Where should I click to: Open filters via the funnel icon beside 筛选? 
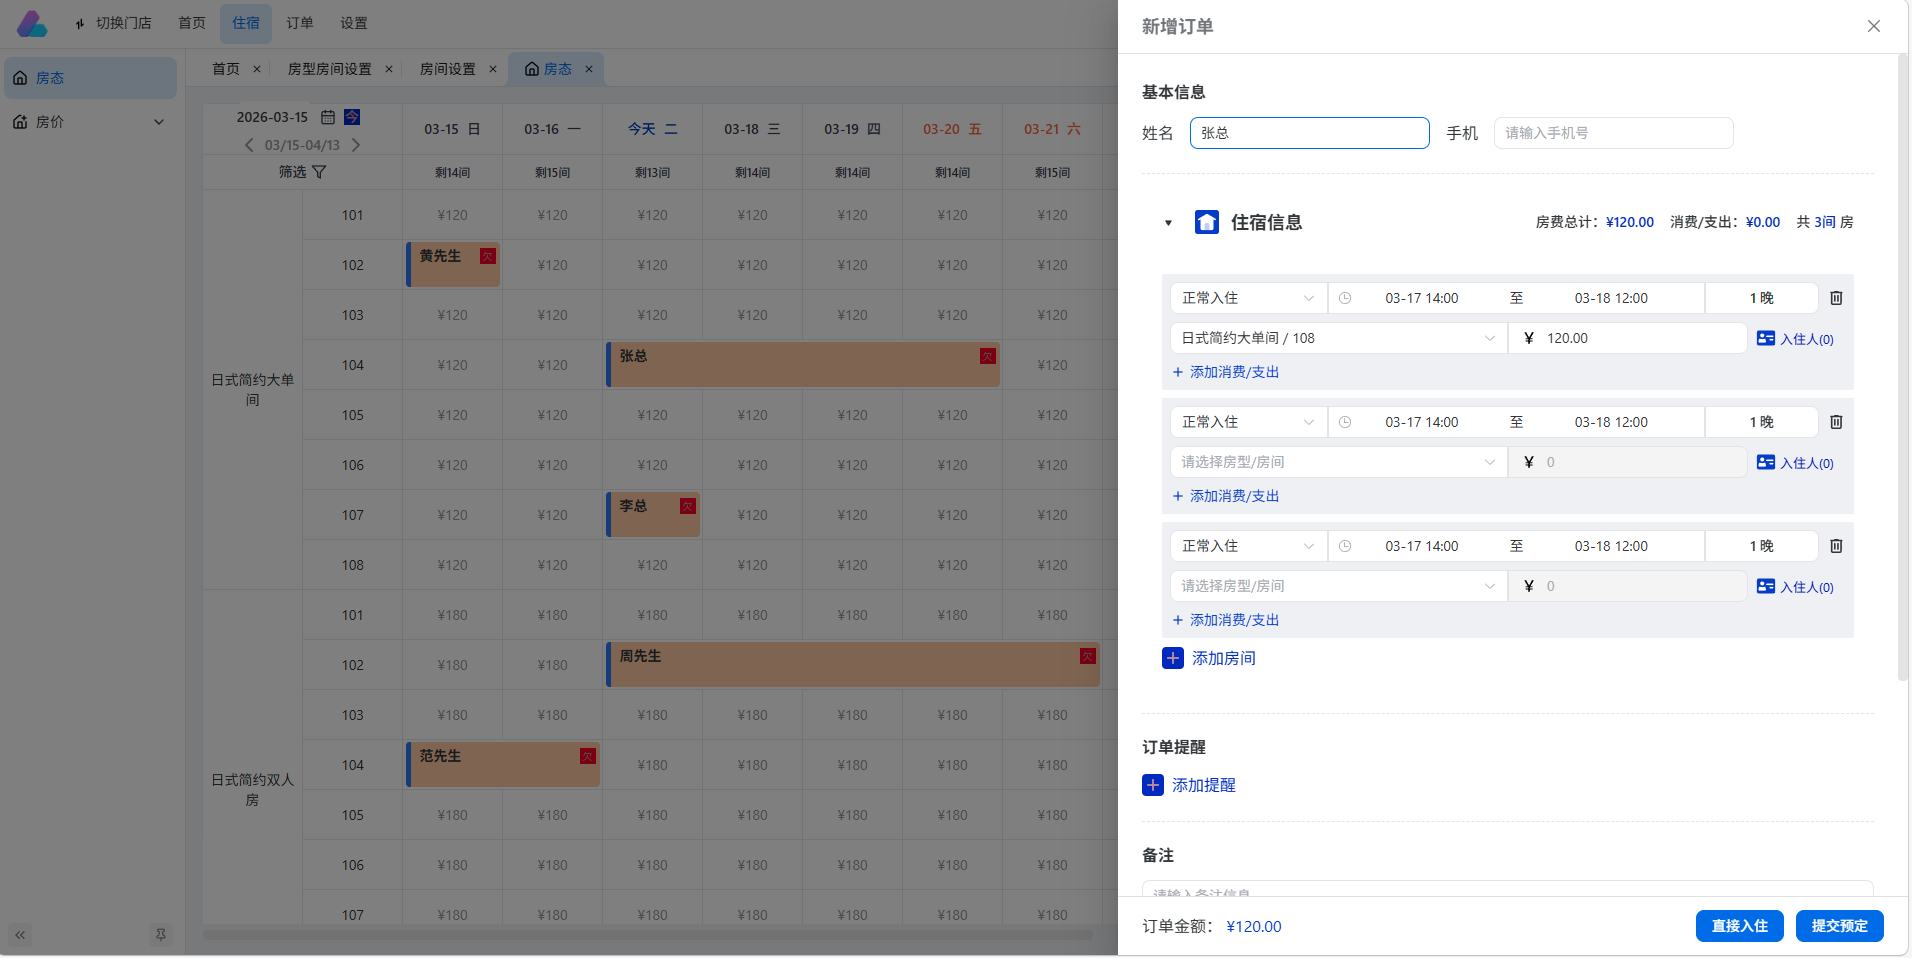[x=320, y=172]
